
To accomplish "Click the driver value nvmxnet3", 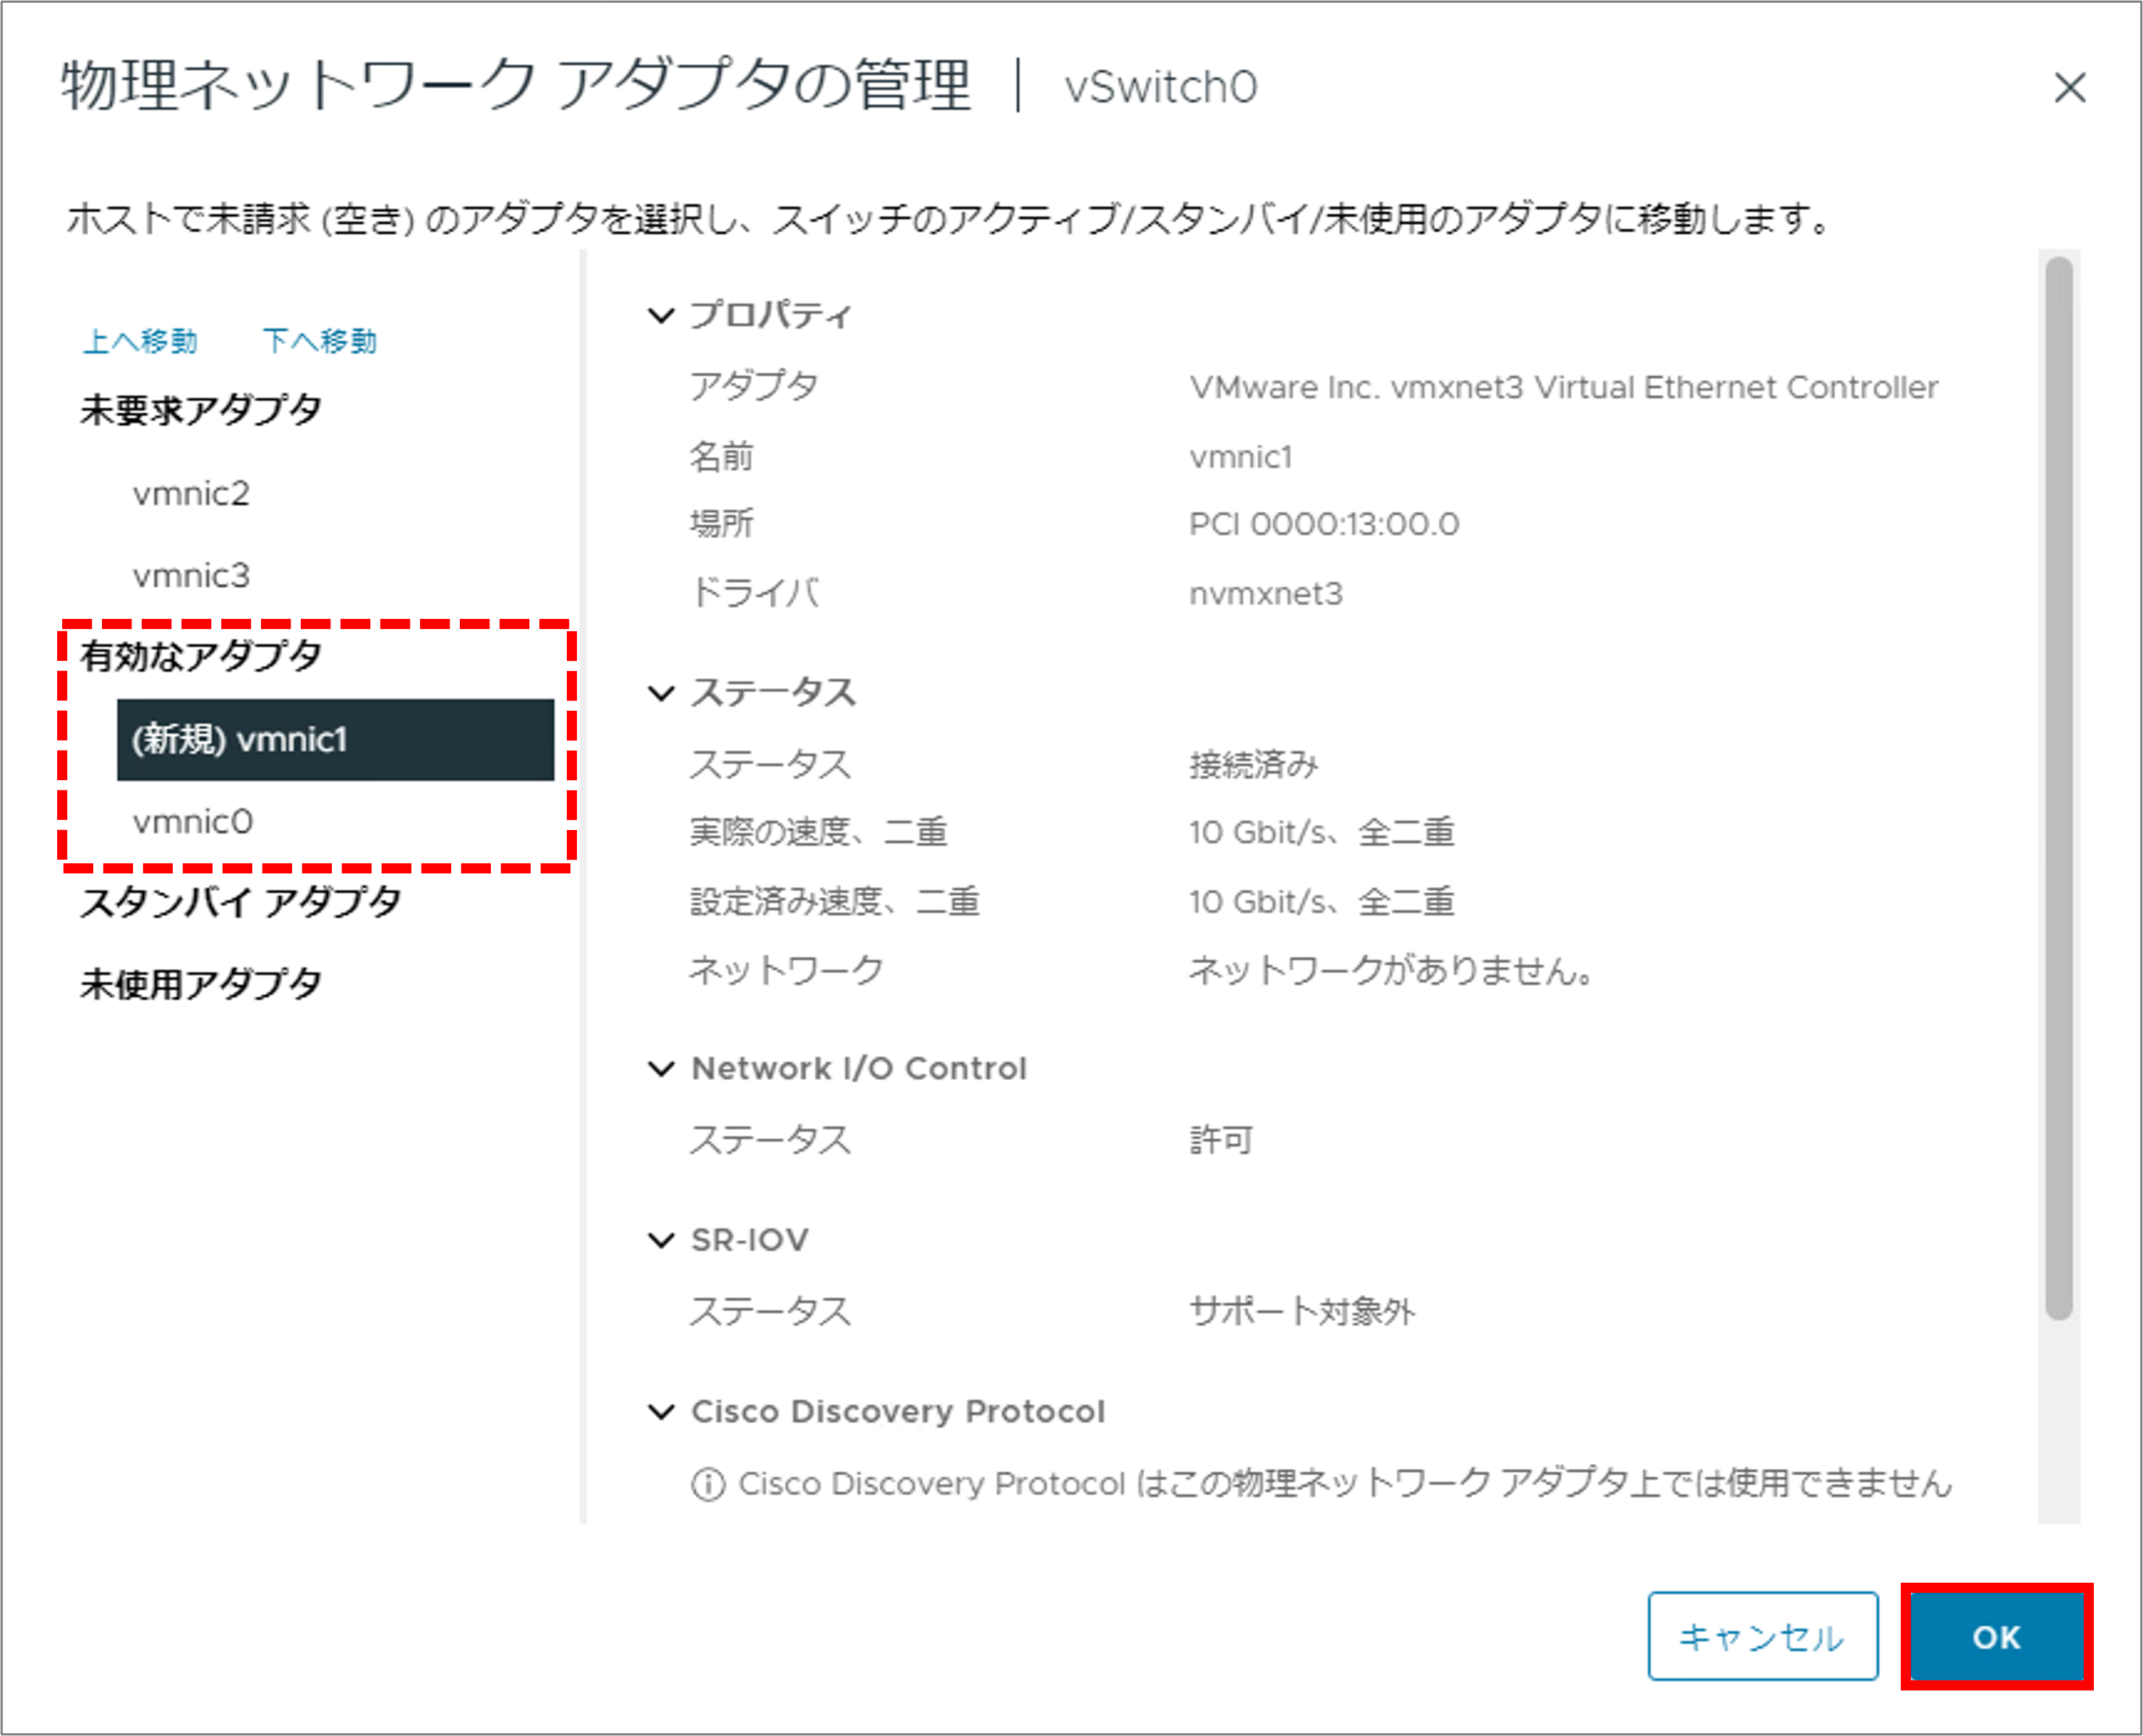I will point(1265,594).
